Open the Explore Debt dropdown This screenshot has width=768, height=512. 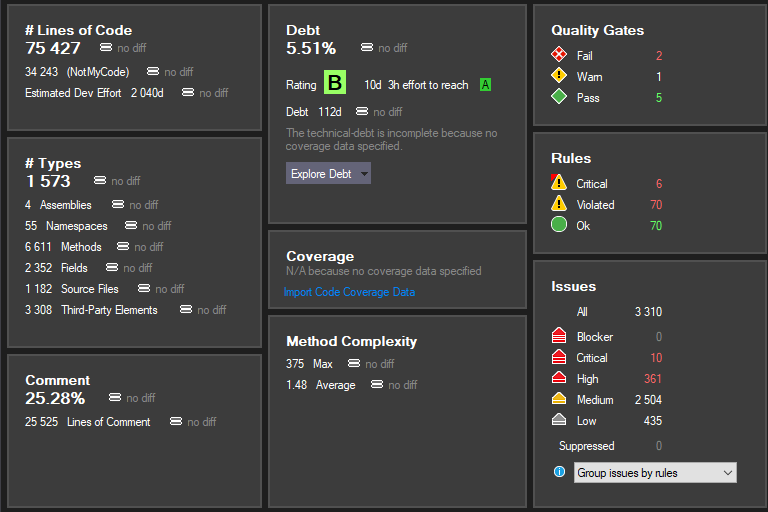pyautogui.click(x=328, y=174)
